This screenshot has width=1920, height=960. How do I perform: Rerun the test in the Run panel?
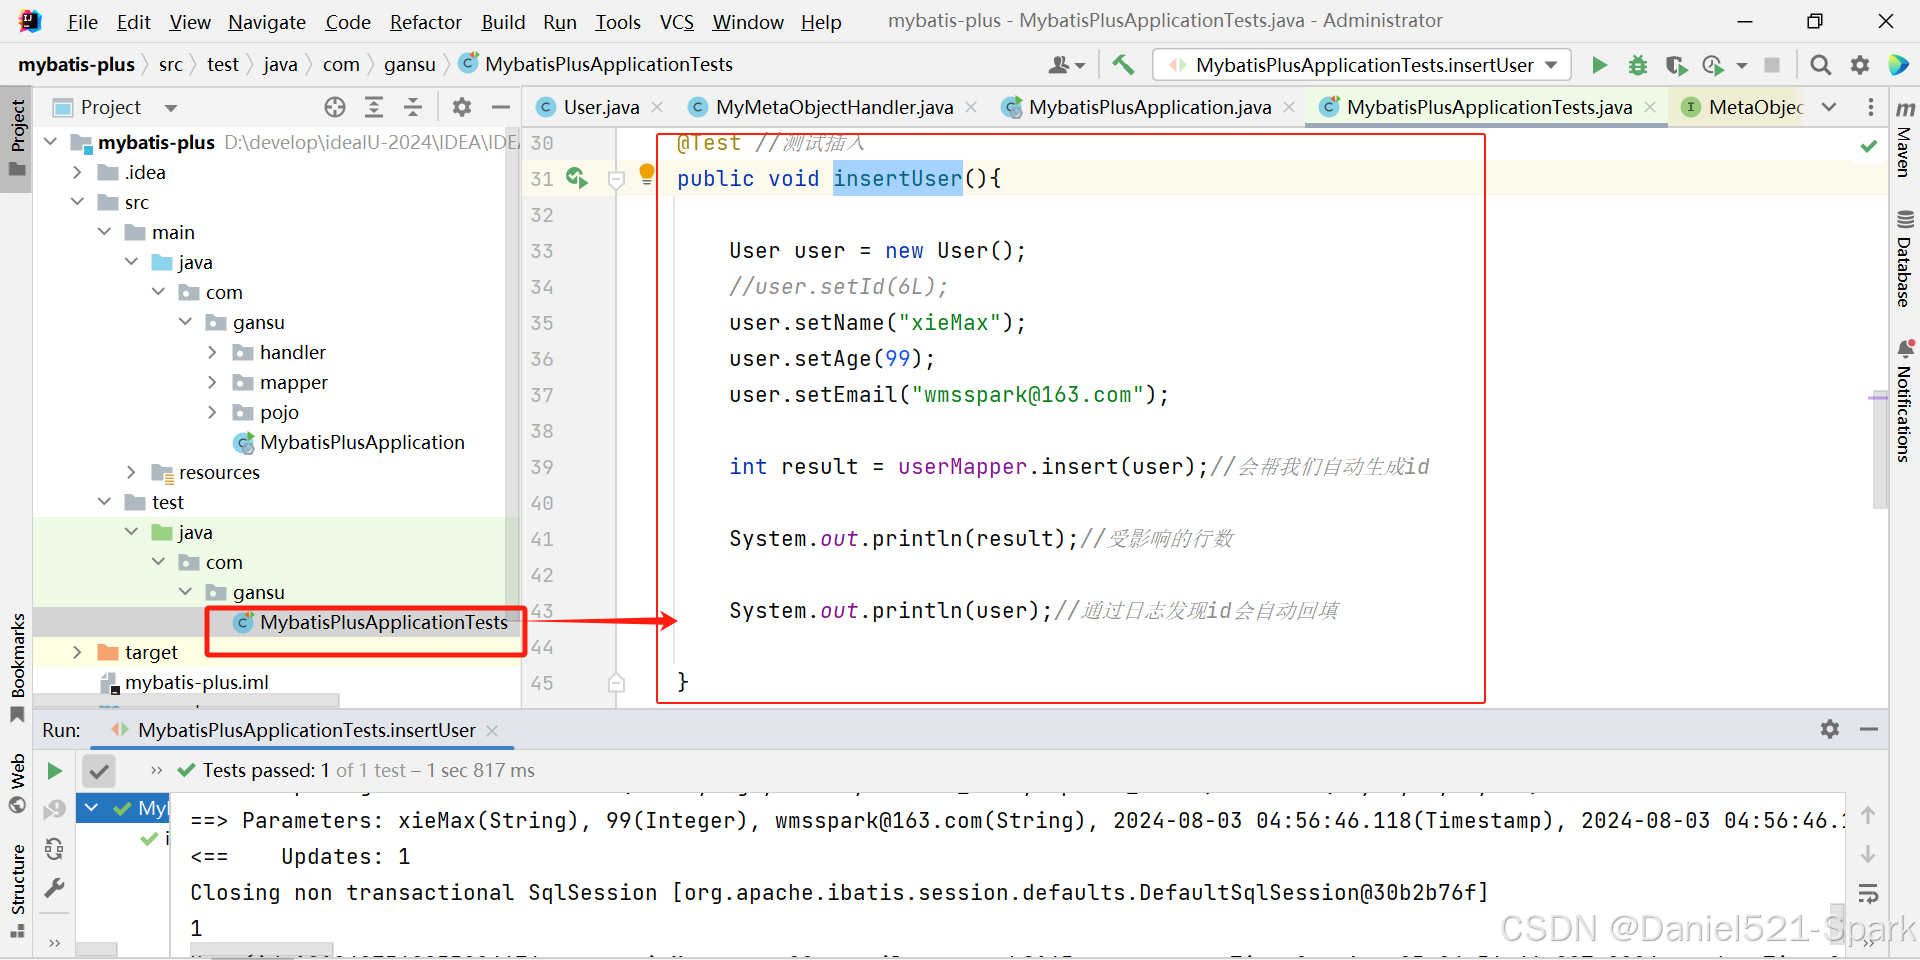click(x=55, y=771)
